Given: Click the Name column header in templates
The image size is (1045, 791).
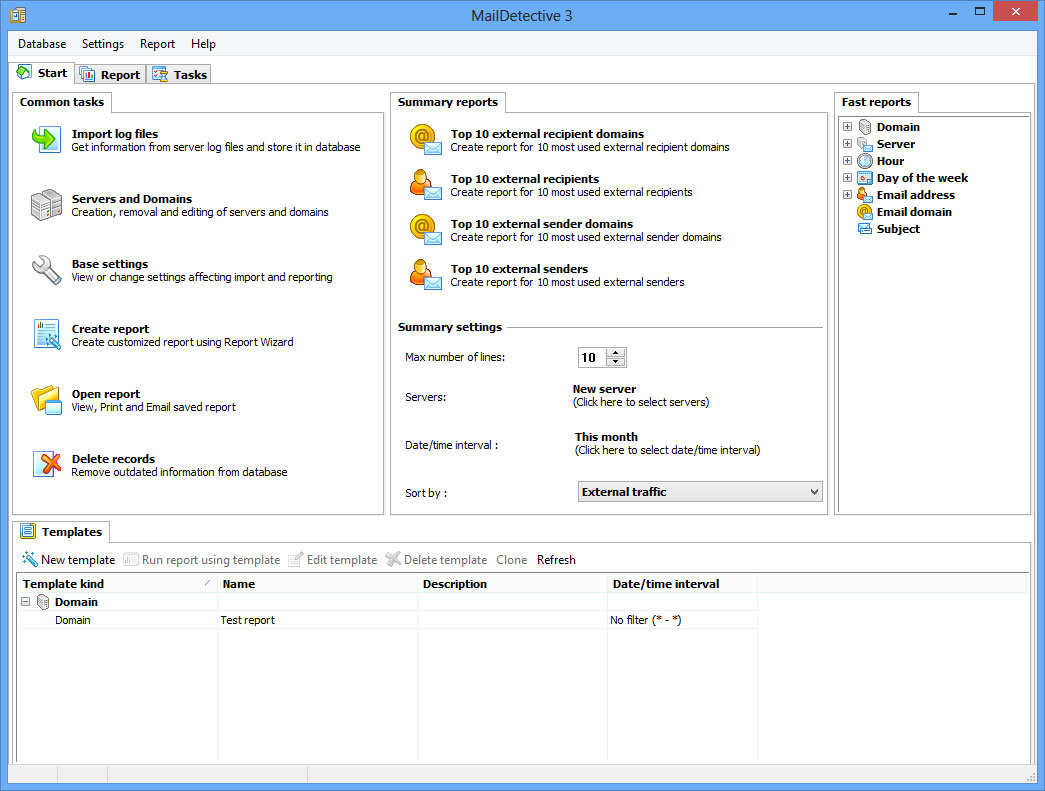Looking at the screenshot, I should [x=317, y=584].
